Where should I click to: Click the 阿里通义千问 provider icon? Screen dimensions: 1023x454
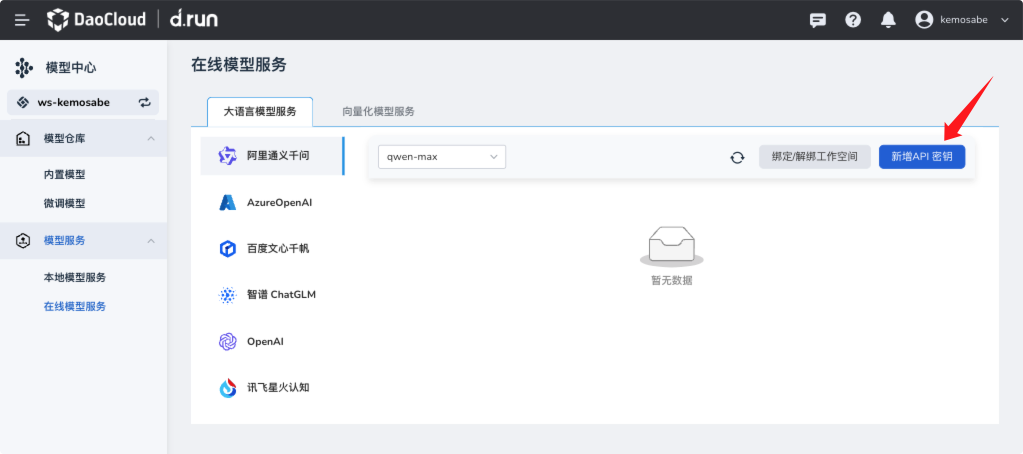coord(228,156)
